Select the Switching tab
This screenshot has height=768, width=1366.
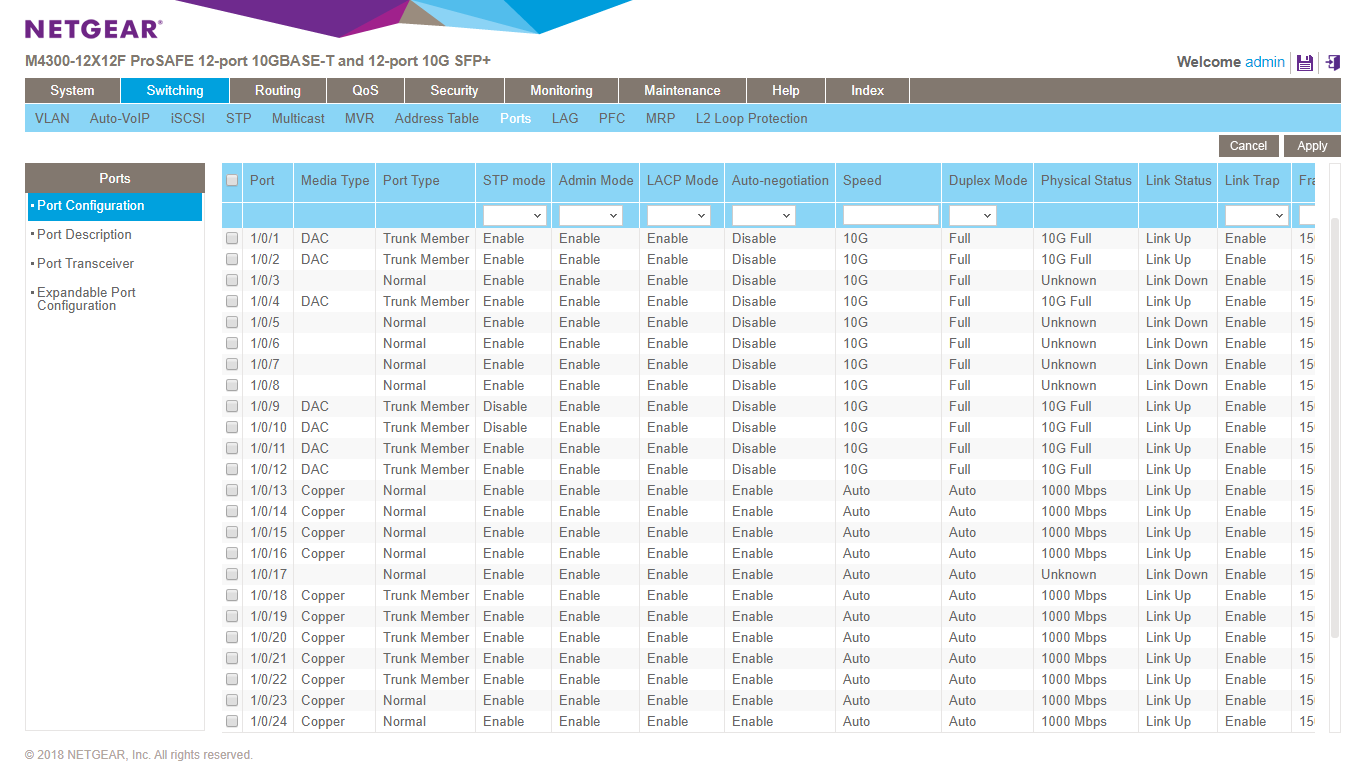click(175, 90)
